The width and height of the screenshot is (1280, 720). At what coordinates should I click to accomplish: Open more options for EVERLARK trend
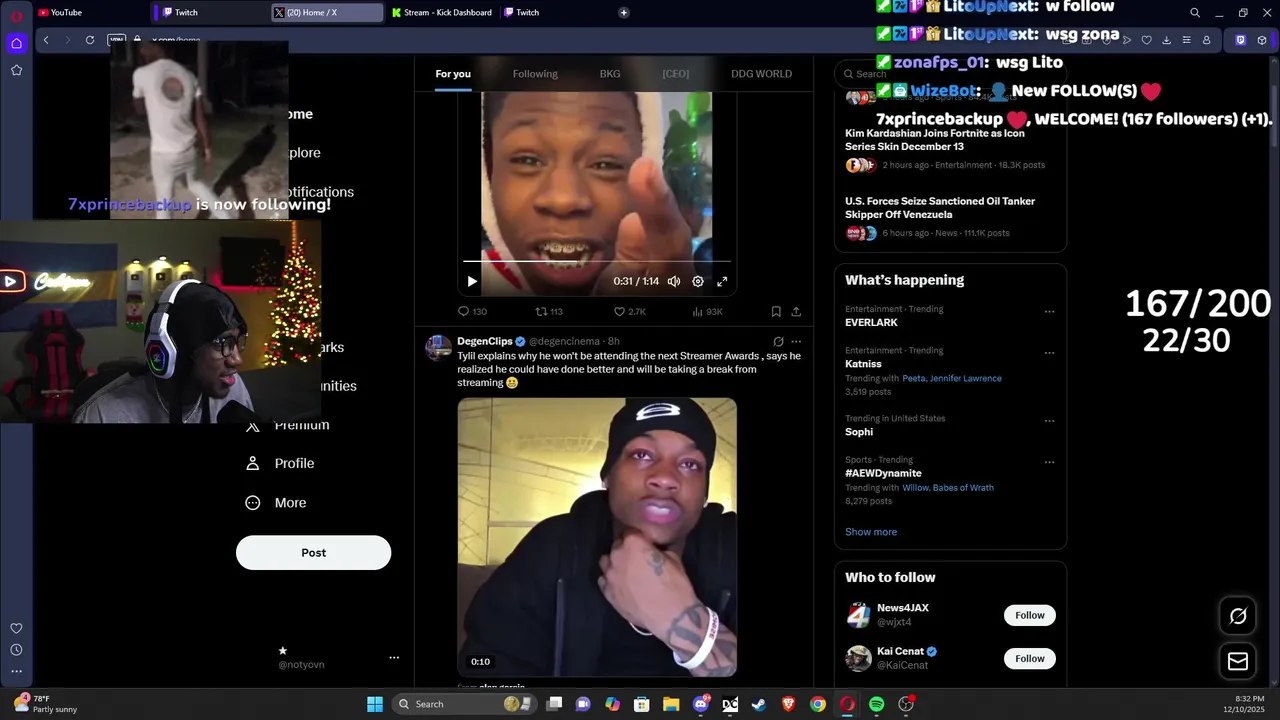(x=1049, y=311)
